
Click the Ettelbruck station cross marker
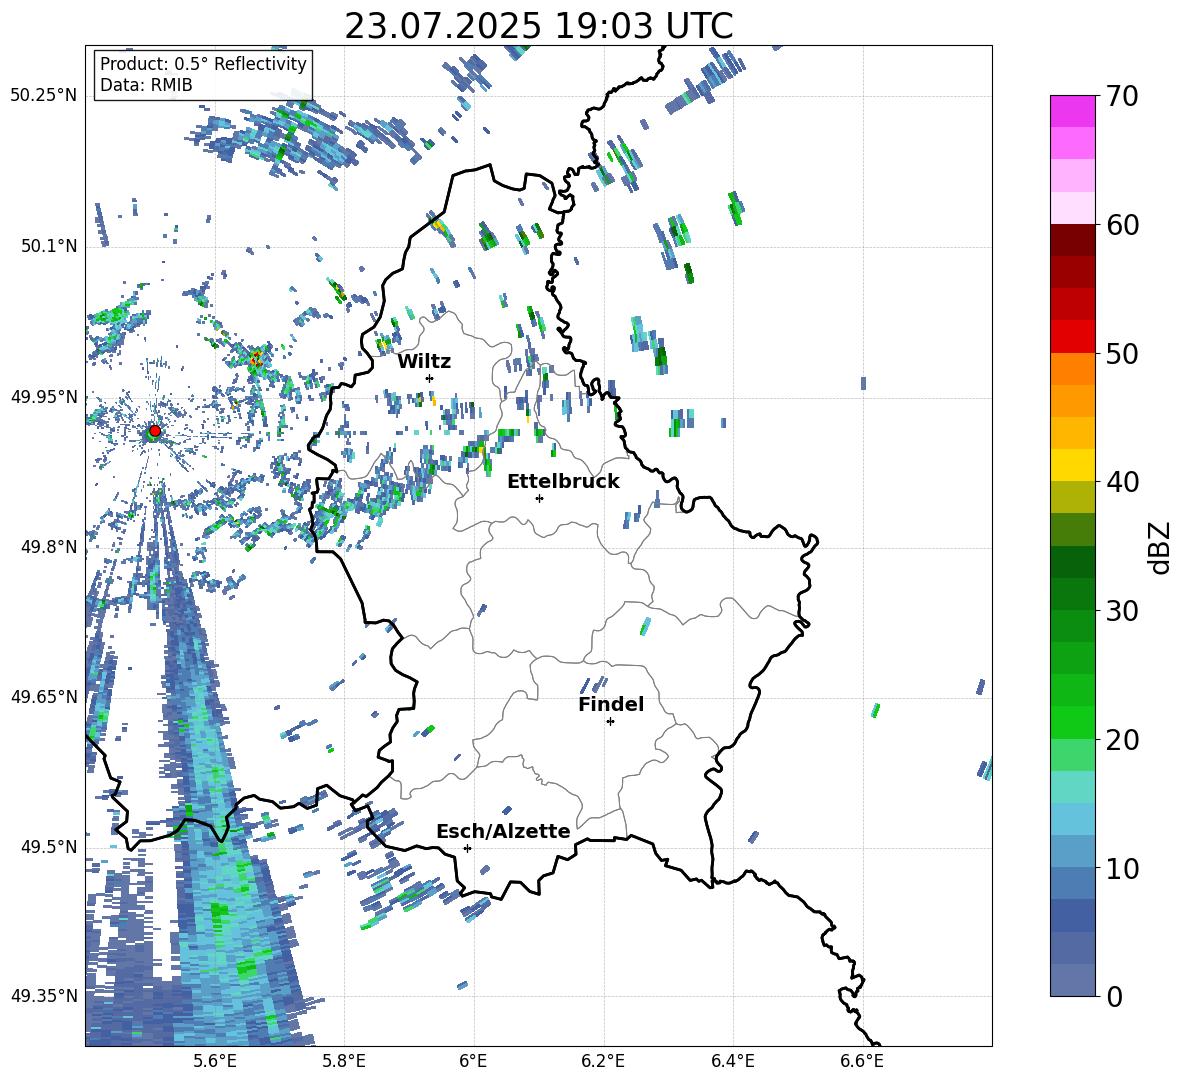tap(539, 498)
